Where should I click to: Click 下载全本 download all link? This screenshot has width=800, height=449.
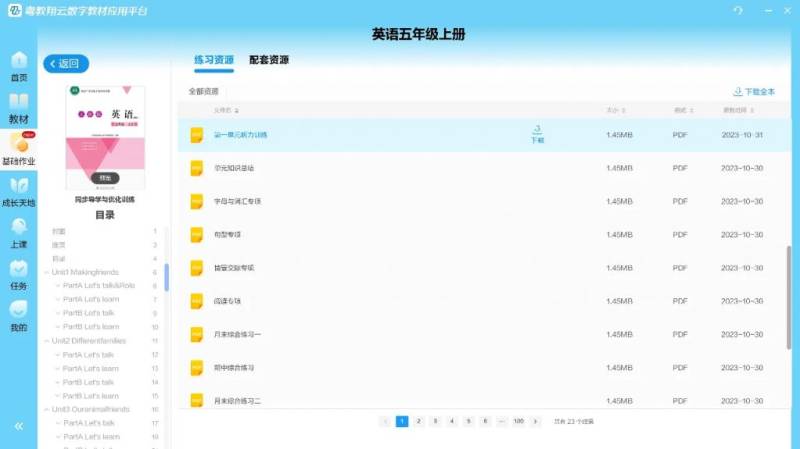coord(754,91)
